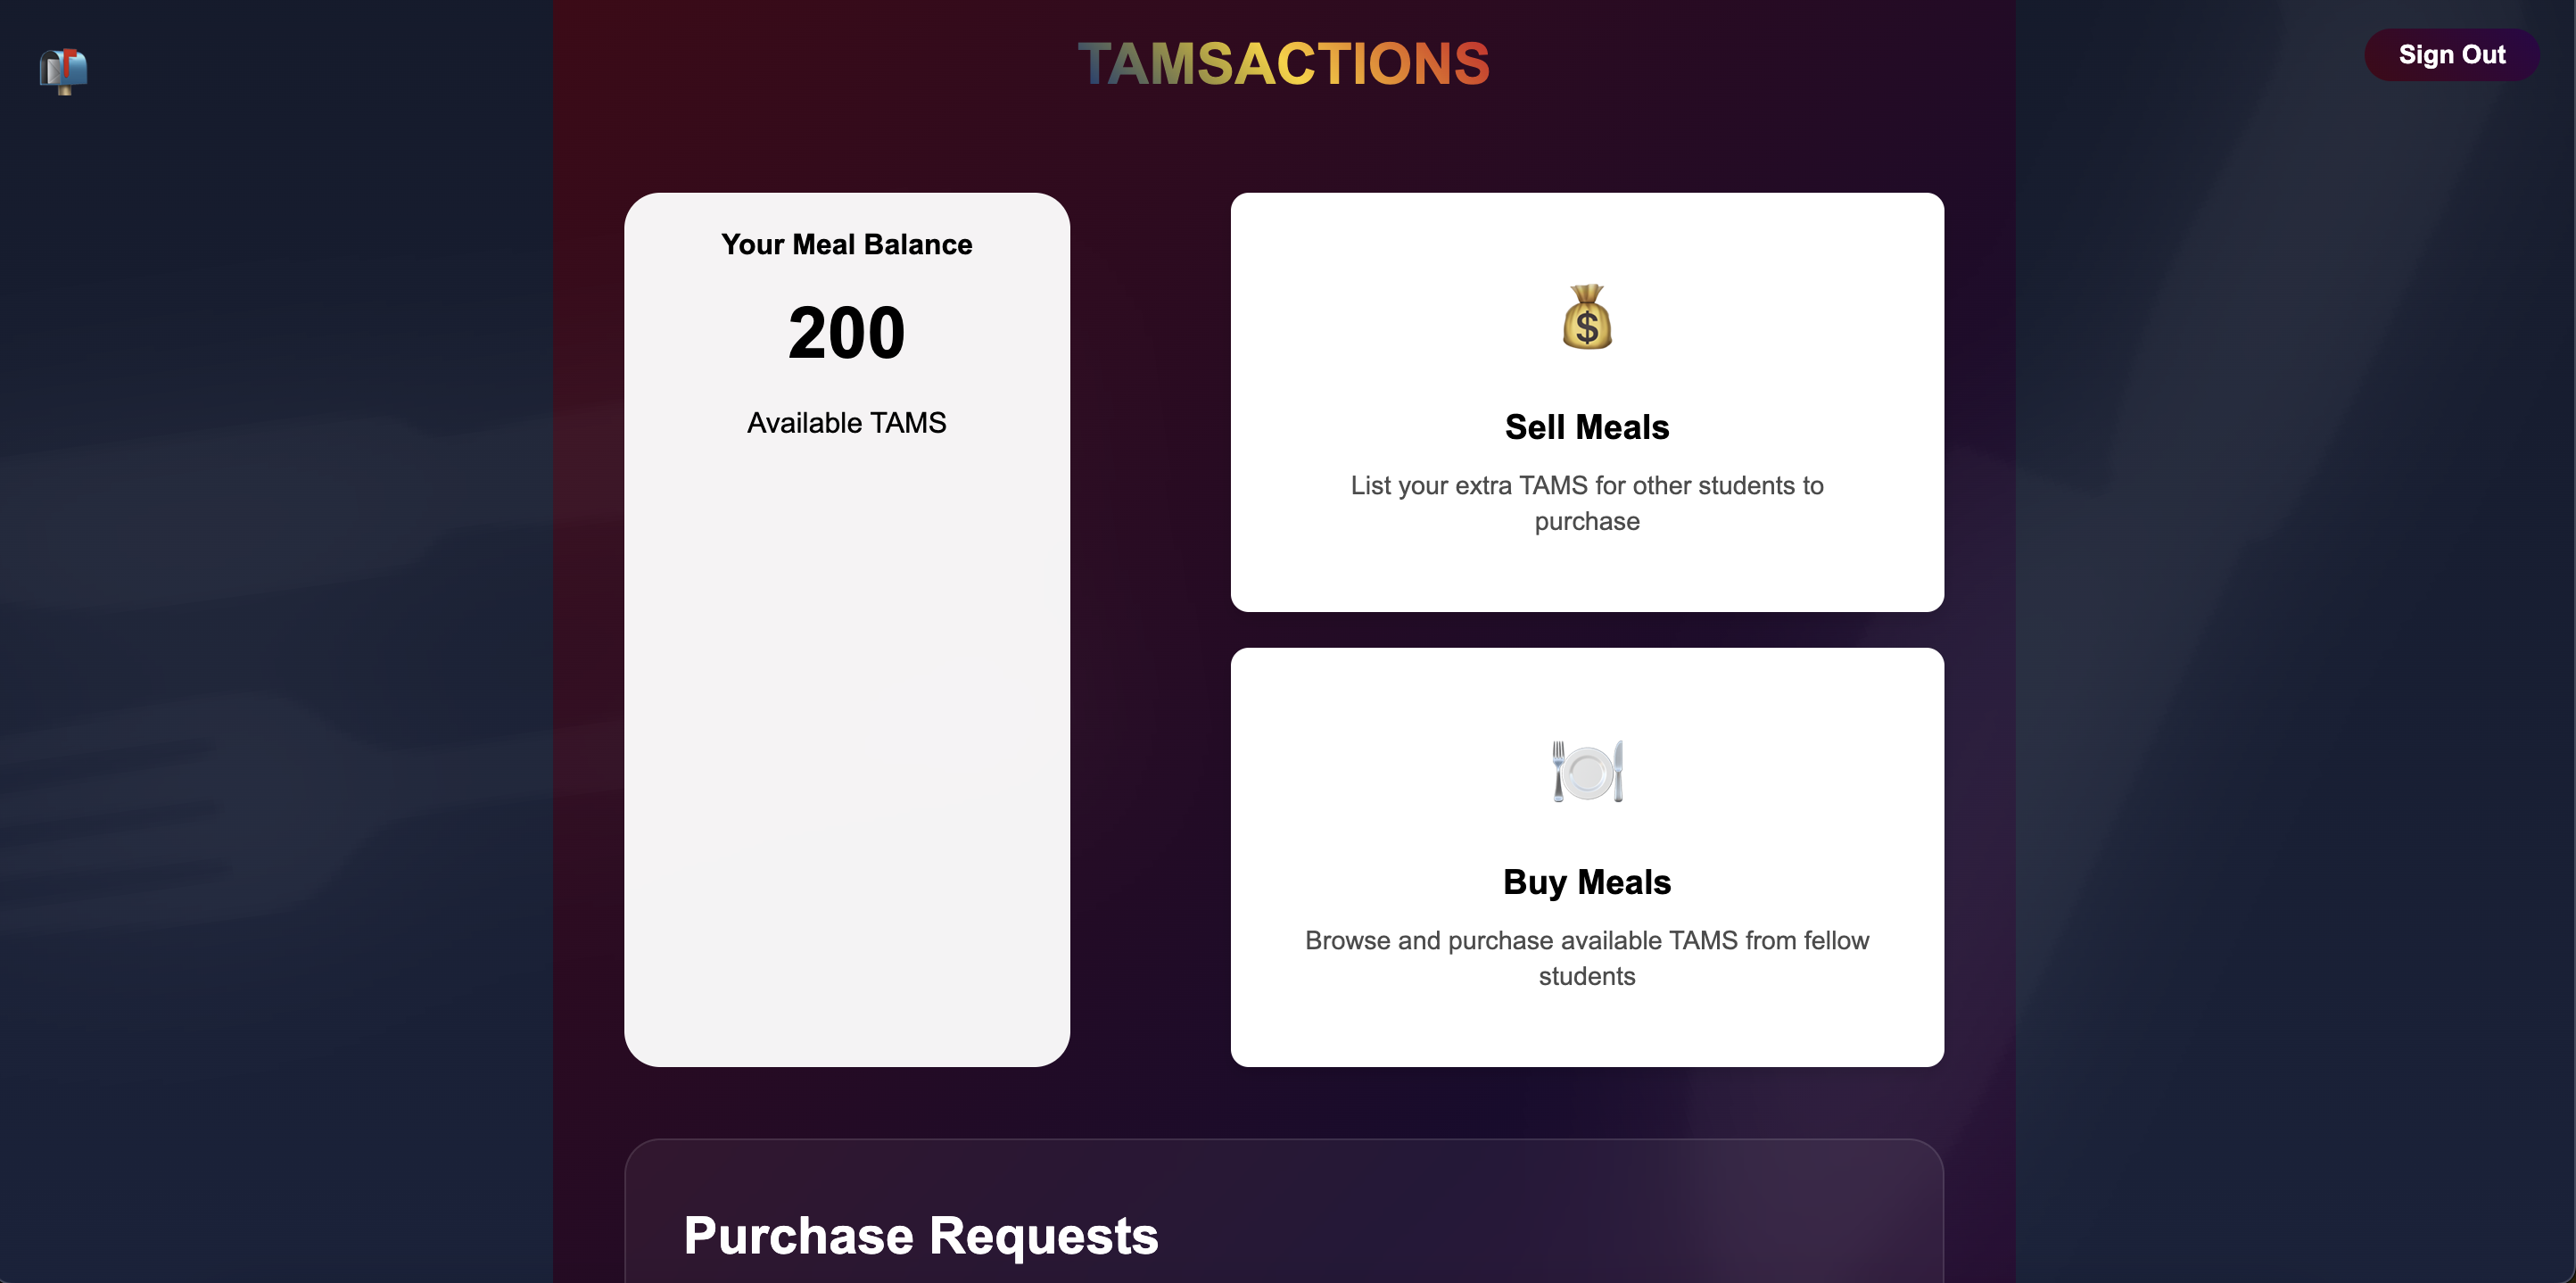Viewport: 2576px width, 1283px height.
Task: Select the Your Meal Balance heading
Action: point(846,245)
